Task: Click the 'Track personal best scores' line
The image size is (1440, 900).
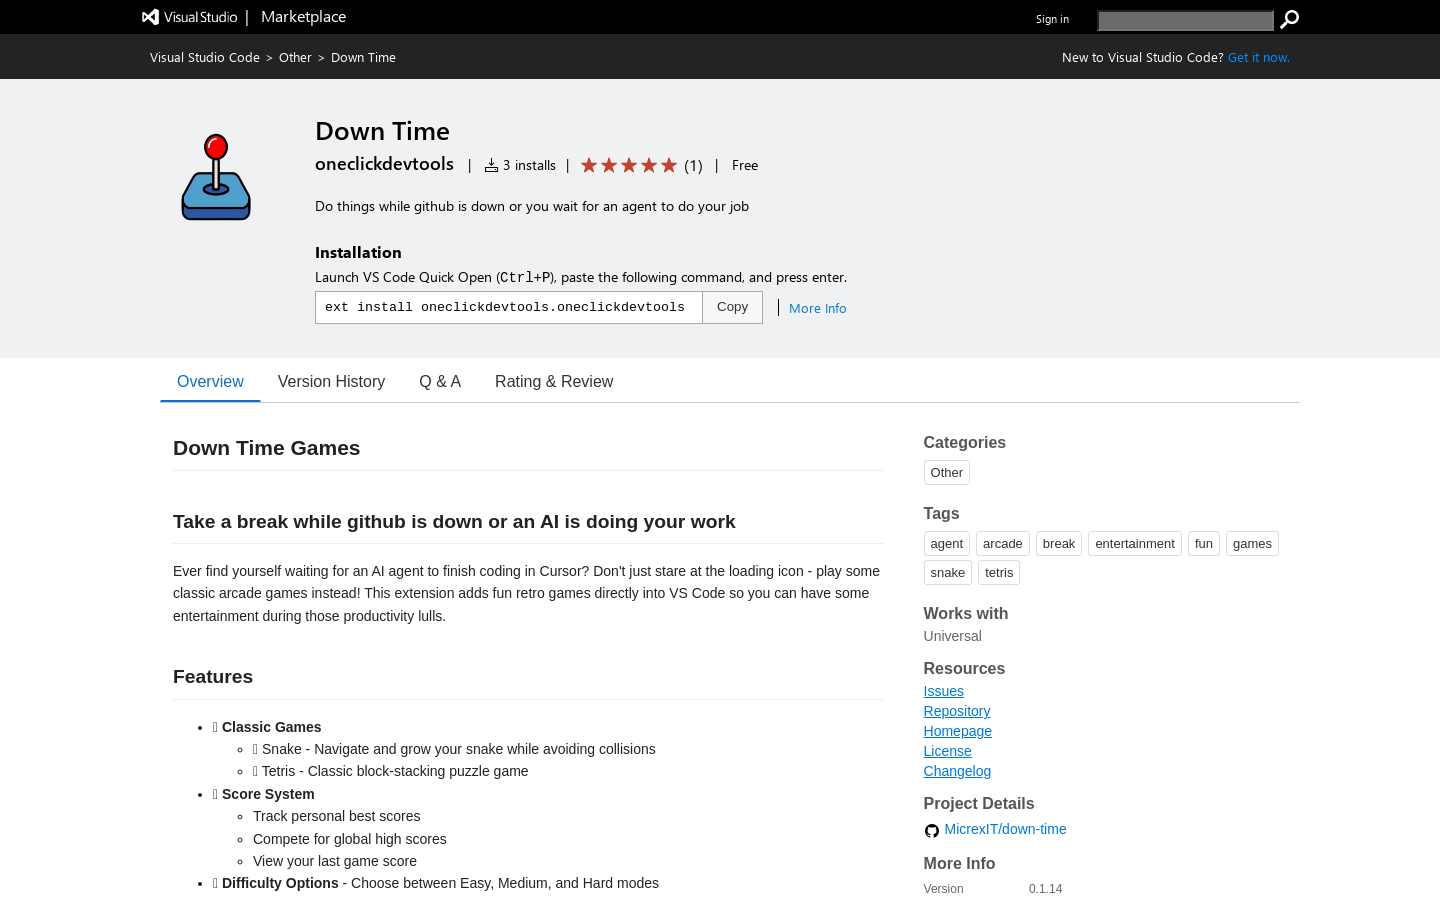Action: click(x=337, y=816)
